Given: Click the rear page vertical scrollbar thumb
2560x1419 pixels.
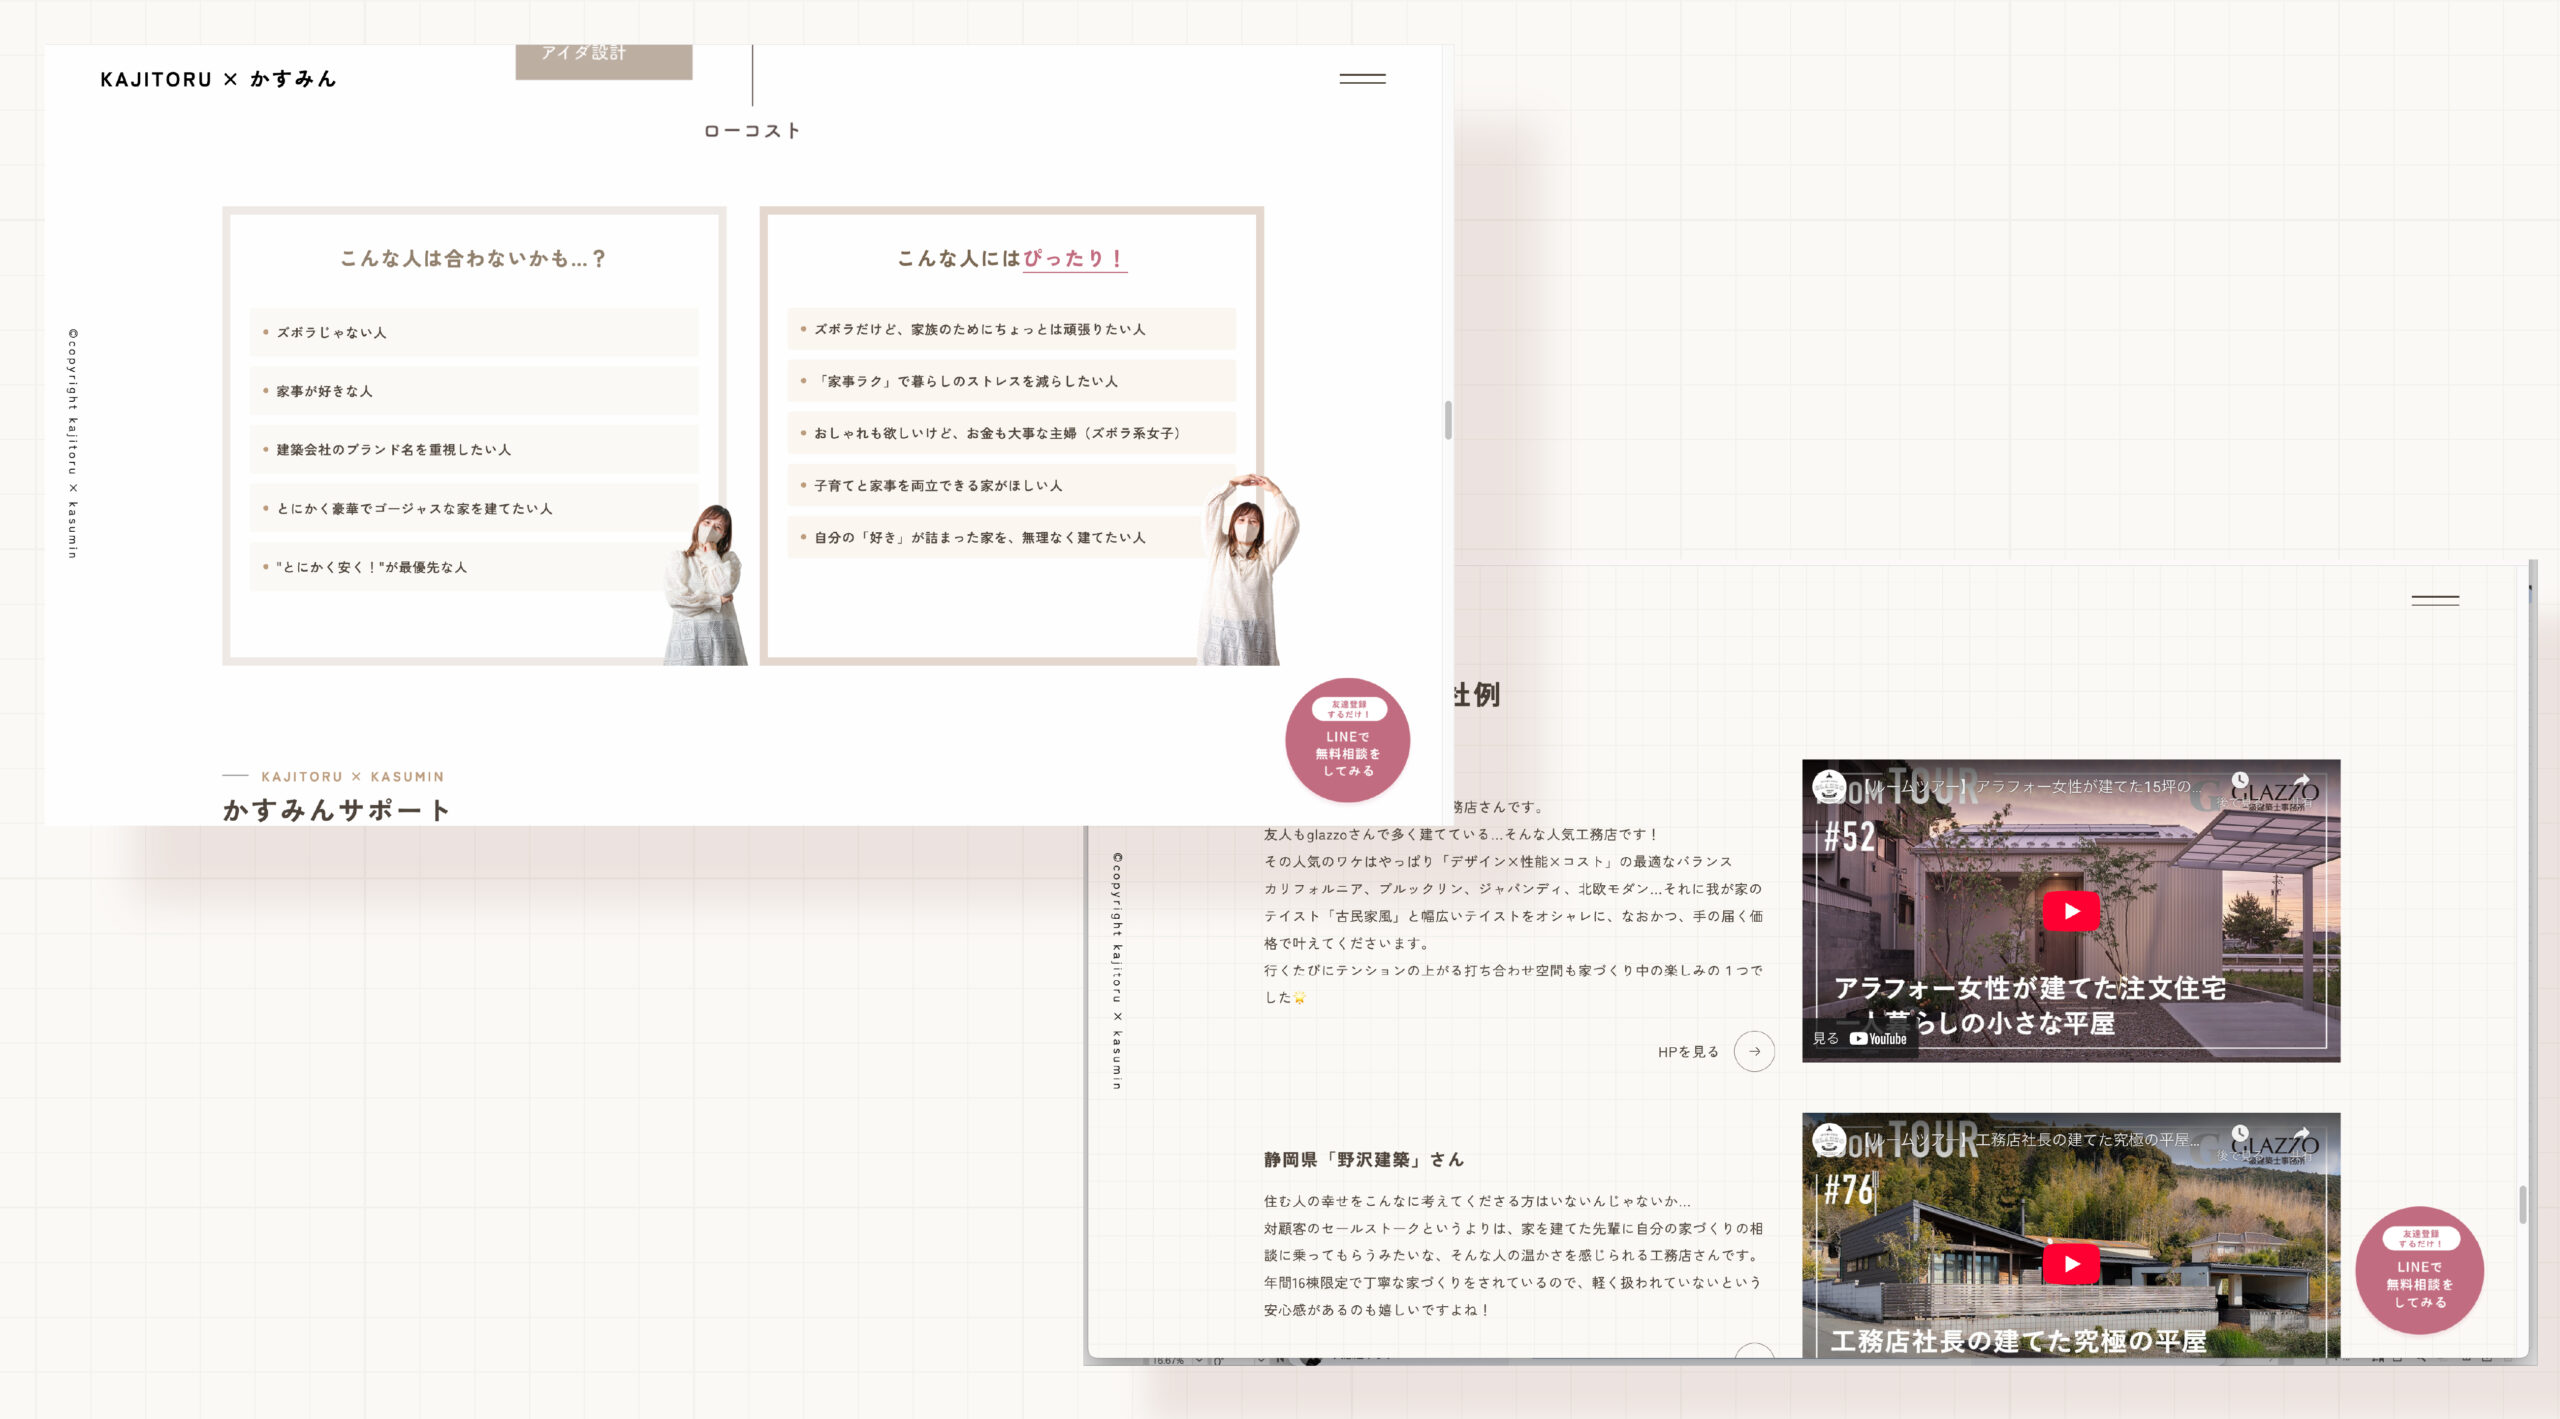Looking at the screenshot, I should 2522,1204.
